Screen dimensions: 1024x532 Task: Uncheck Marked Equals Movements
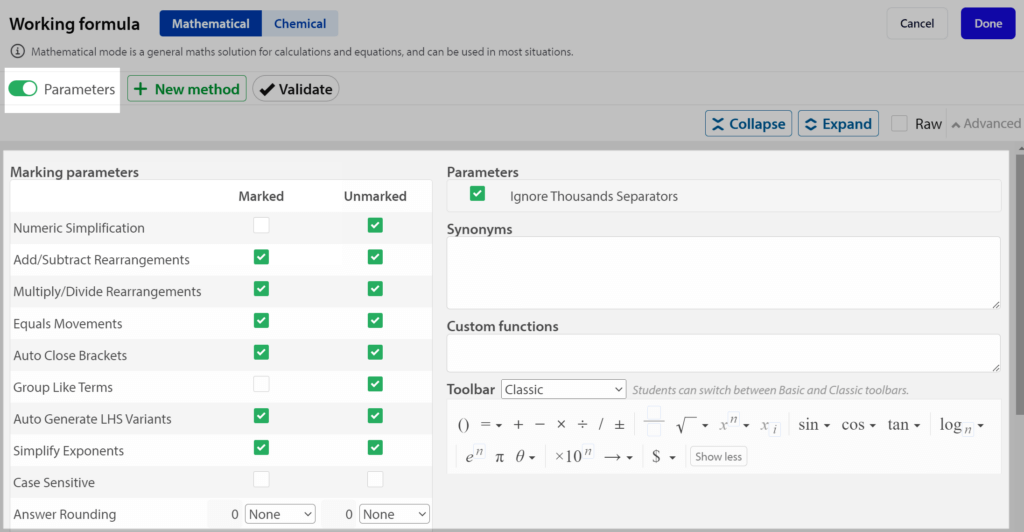pos(261,321)
